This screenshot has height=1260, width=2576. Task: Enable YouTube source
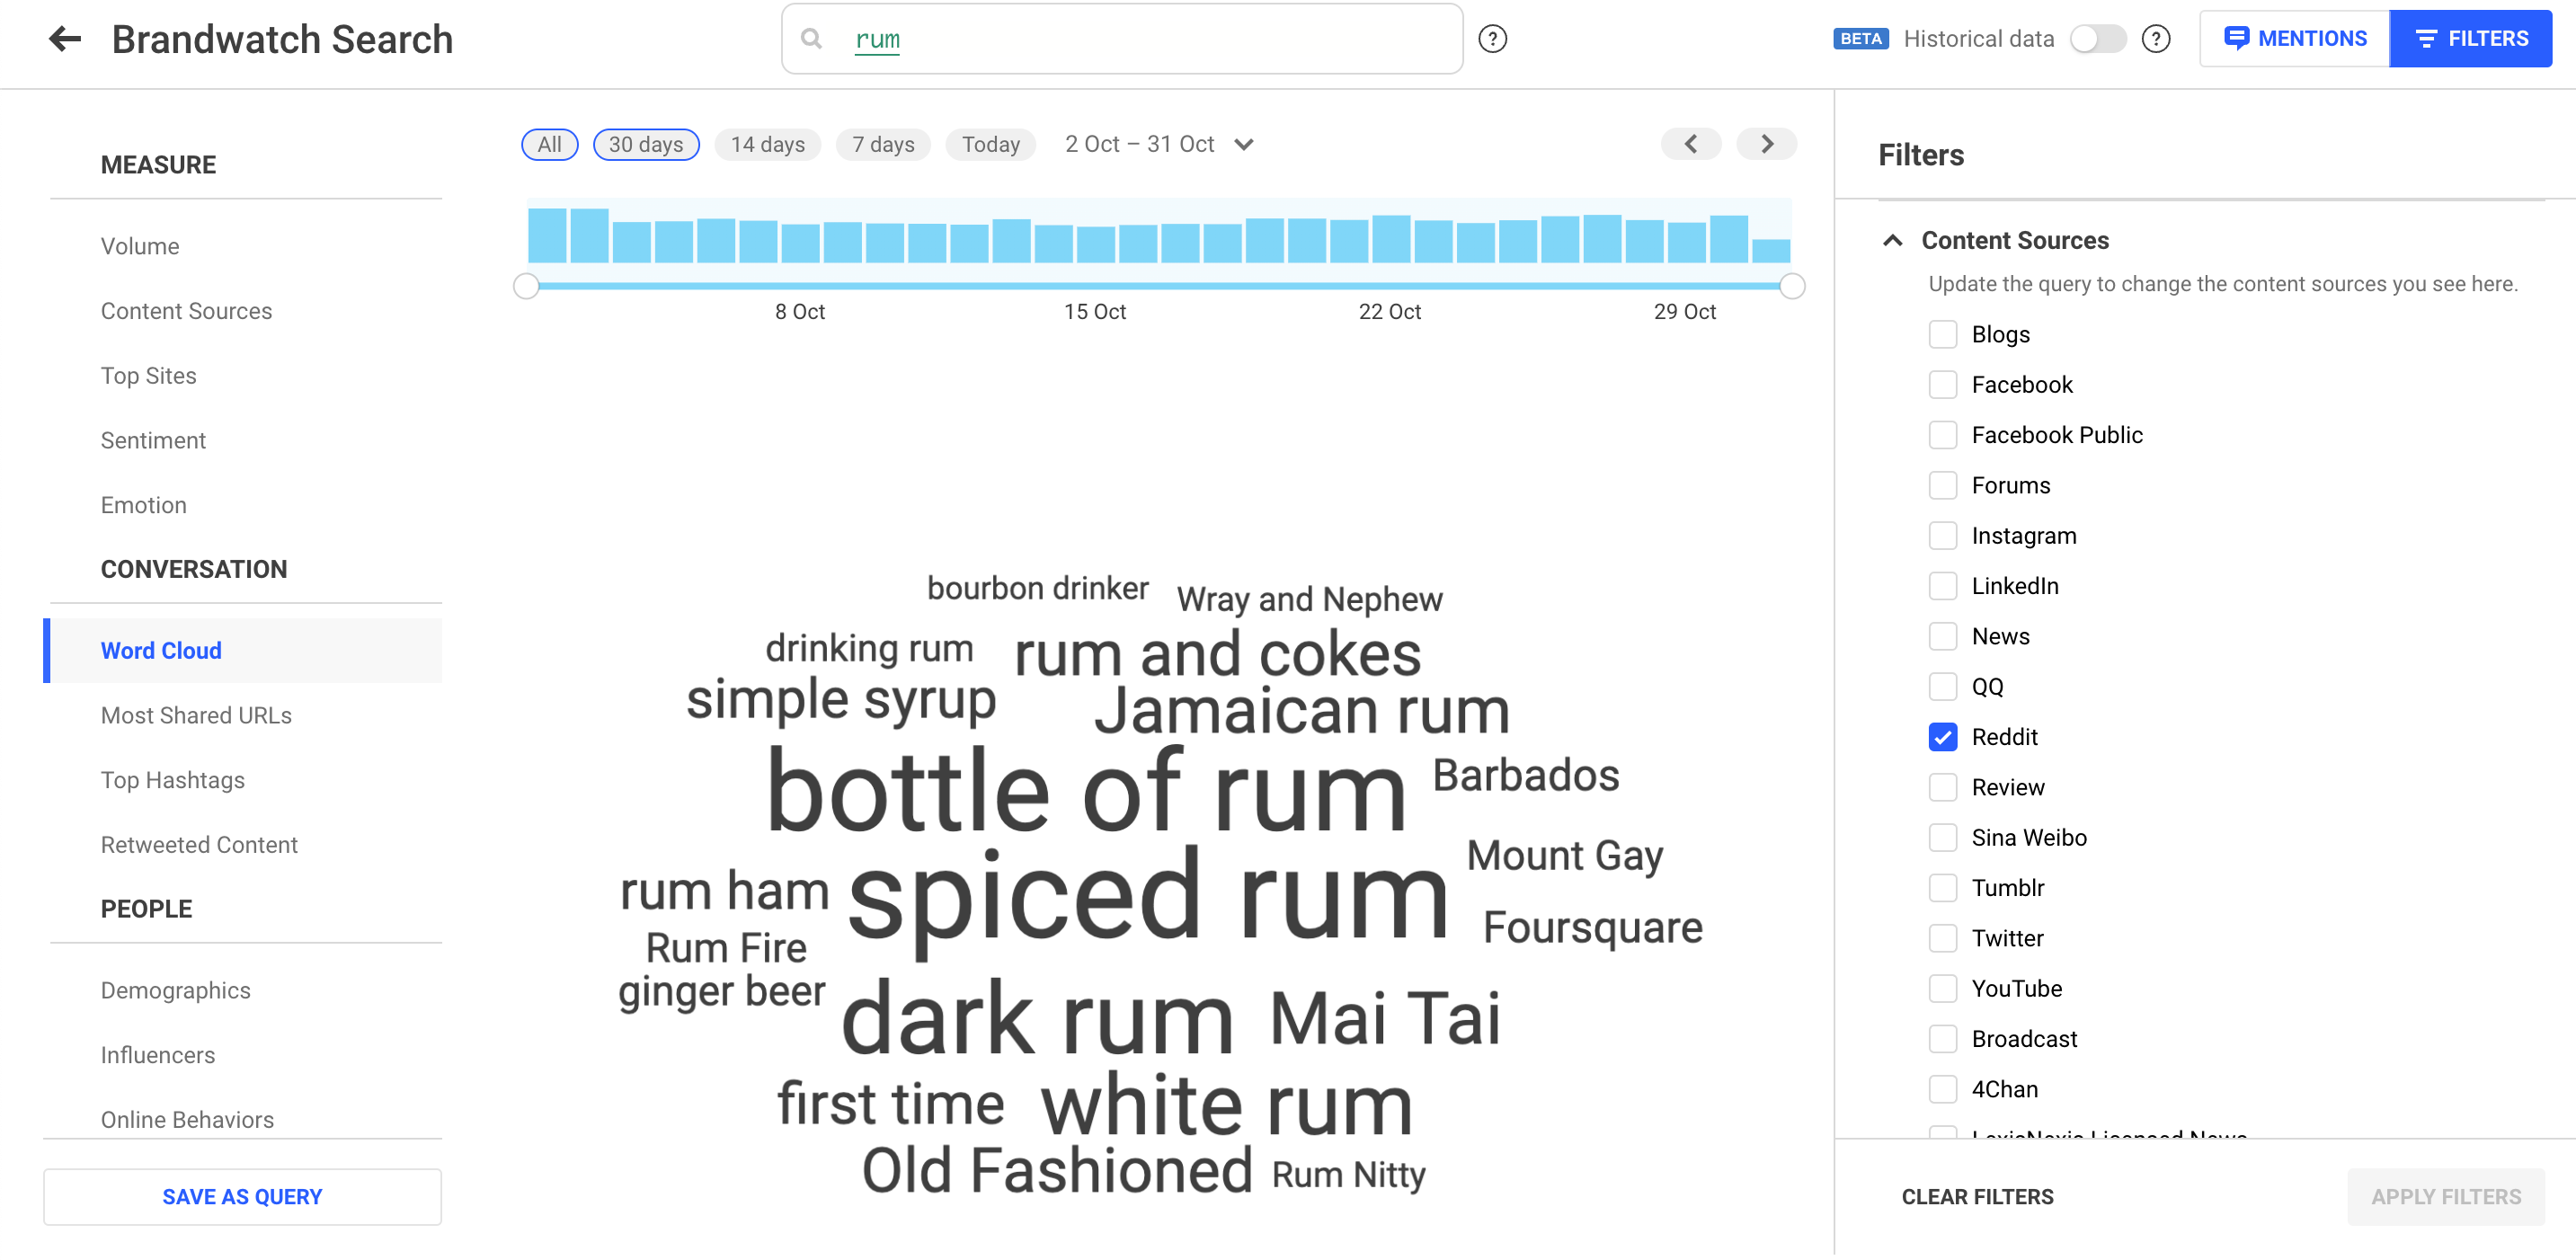click(1942, 989)
